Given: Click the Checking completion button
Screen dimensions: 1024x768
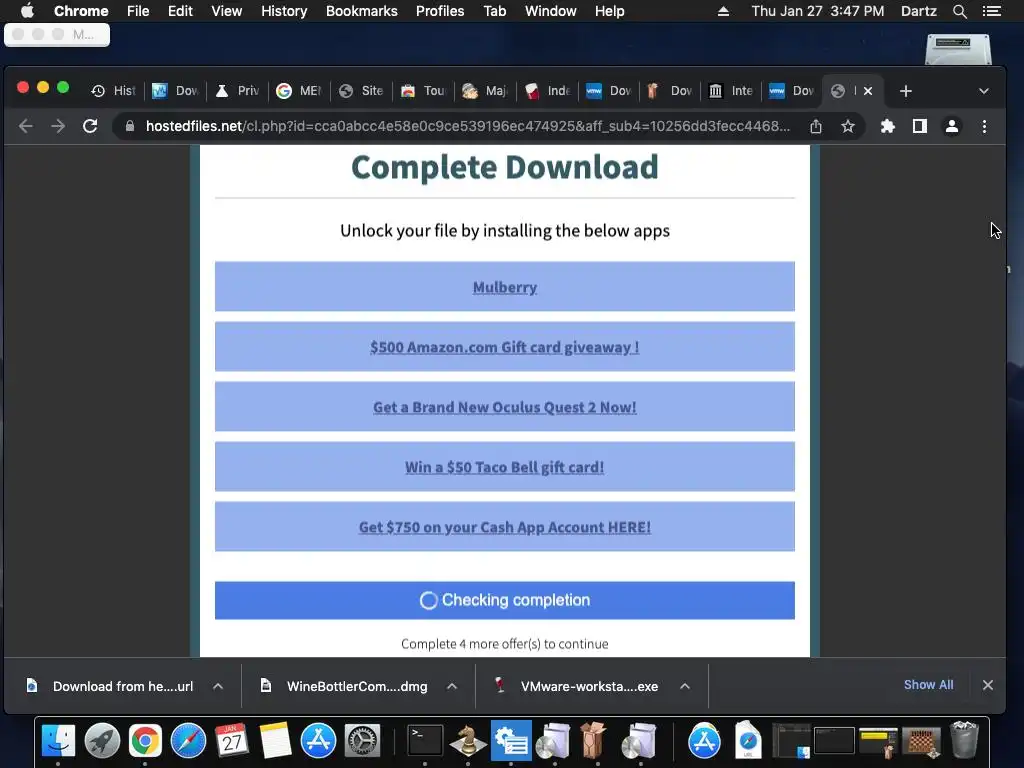Looking at the screenshot, I should (505, 600).
